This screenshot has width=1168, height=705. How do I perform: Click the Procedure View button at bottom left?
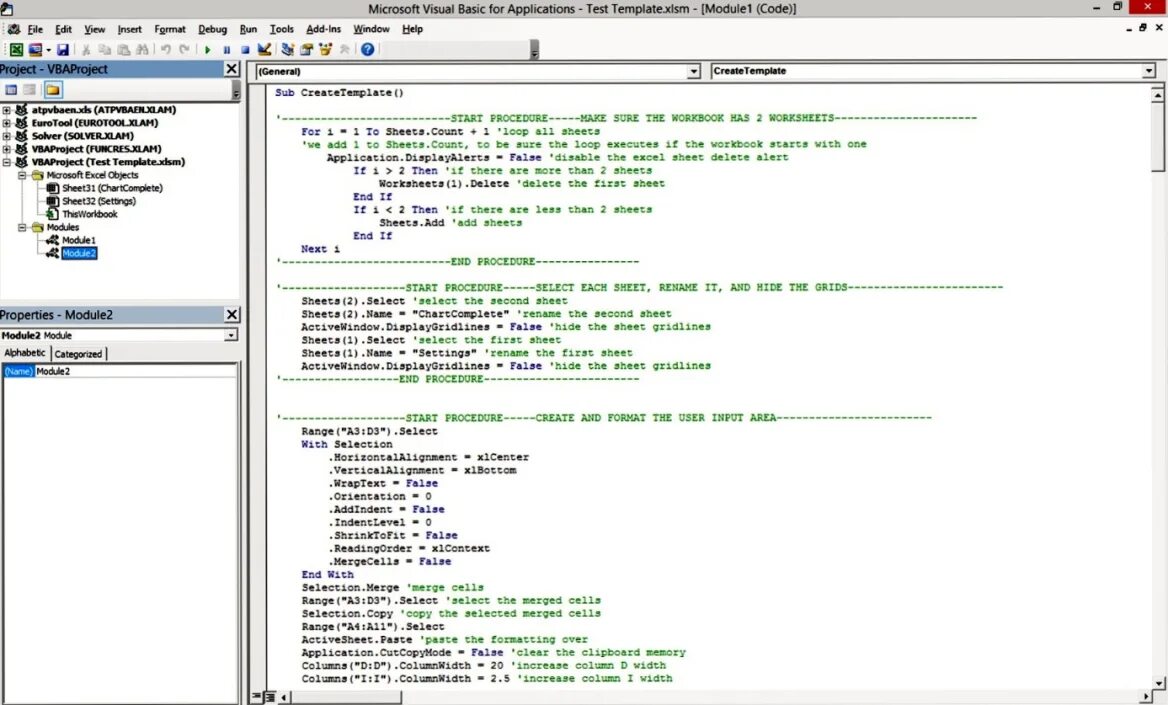pyautogui.click(x=257, y=697)
